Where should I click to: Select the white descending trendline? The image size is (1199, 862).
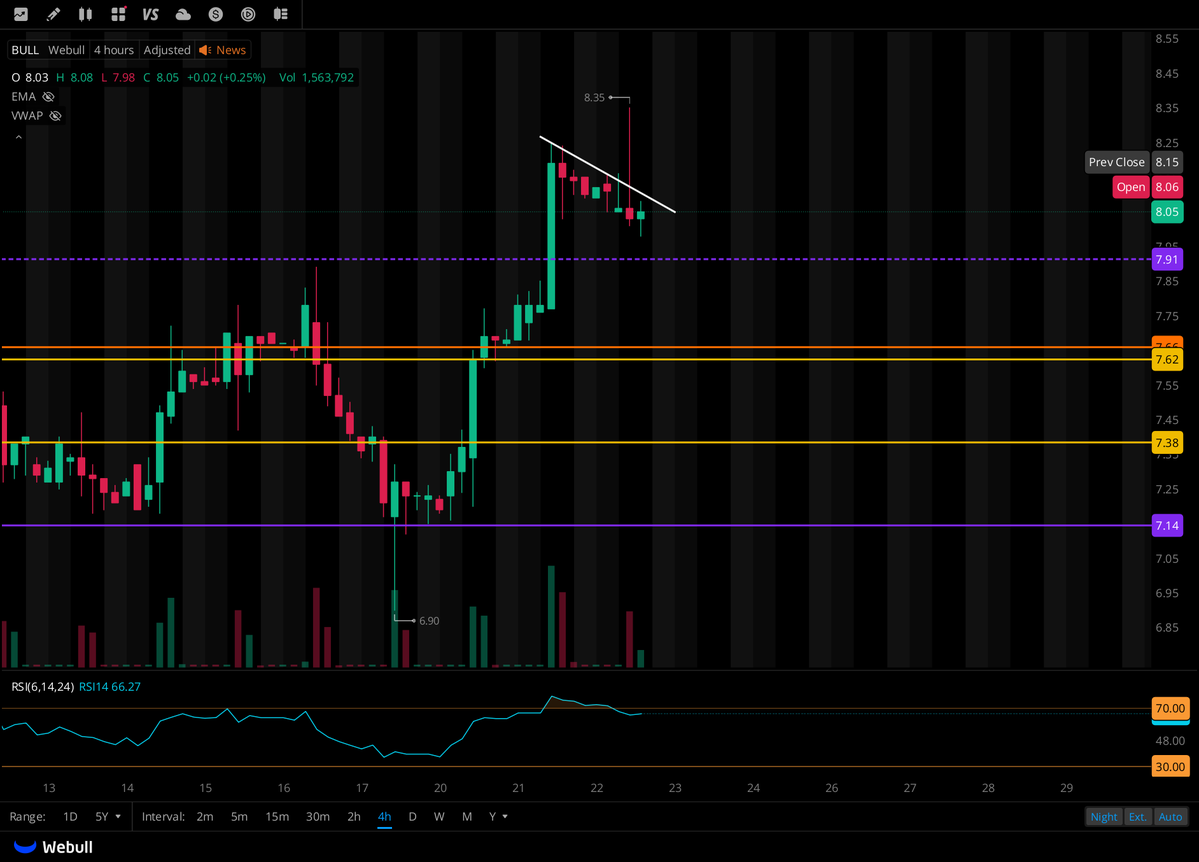tap(607, 174)
